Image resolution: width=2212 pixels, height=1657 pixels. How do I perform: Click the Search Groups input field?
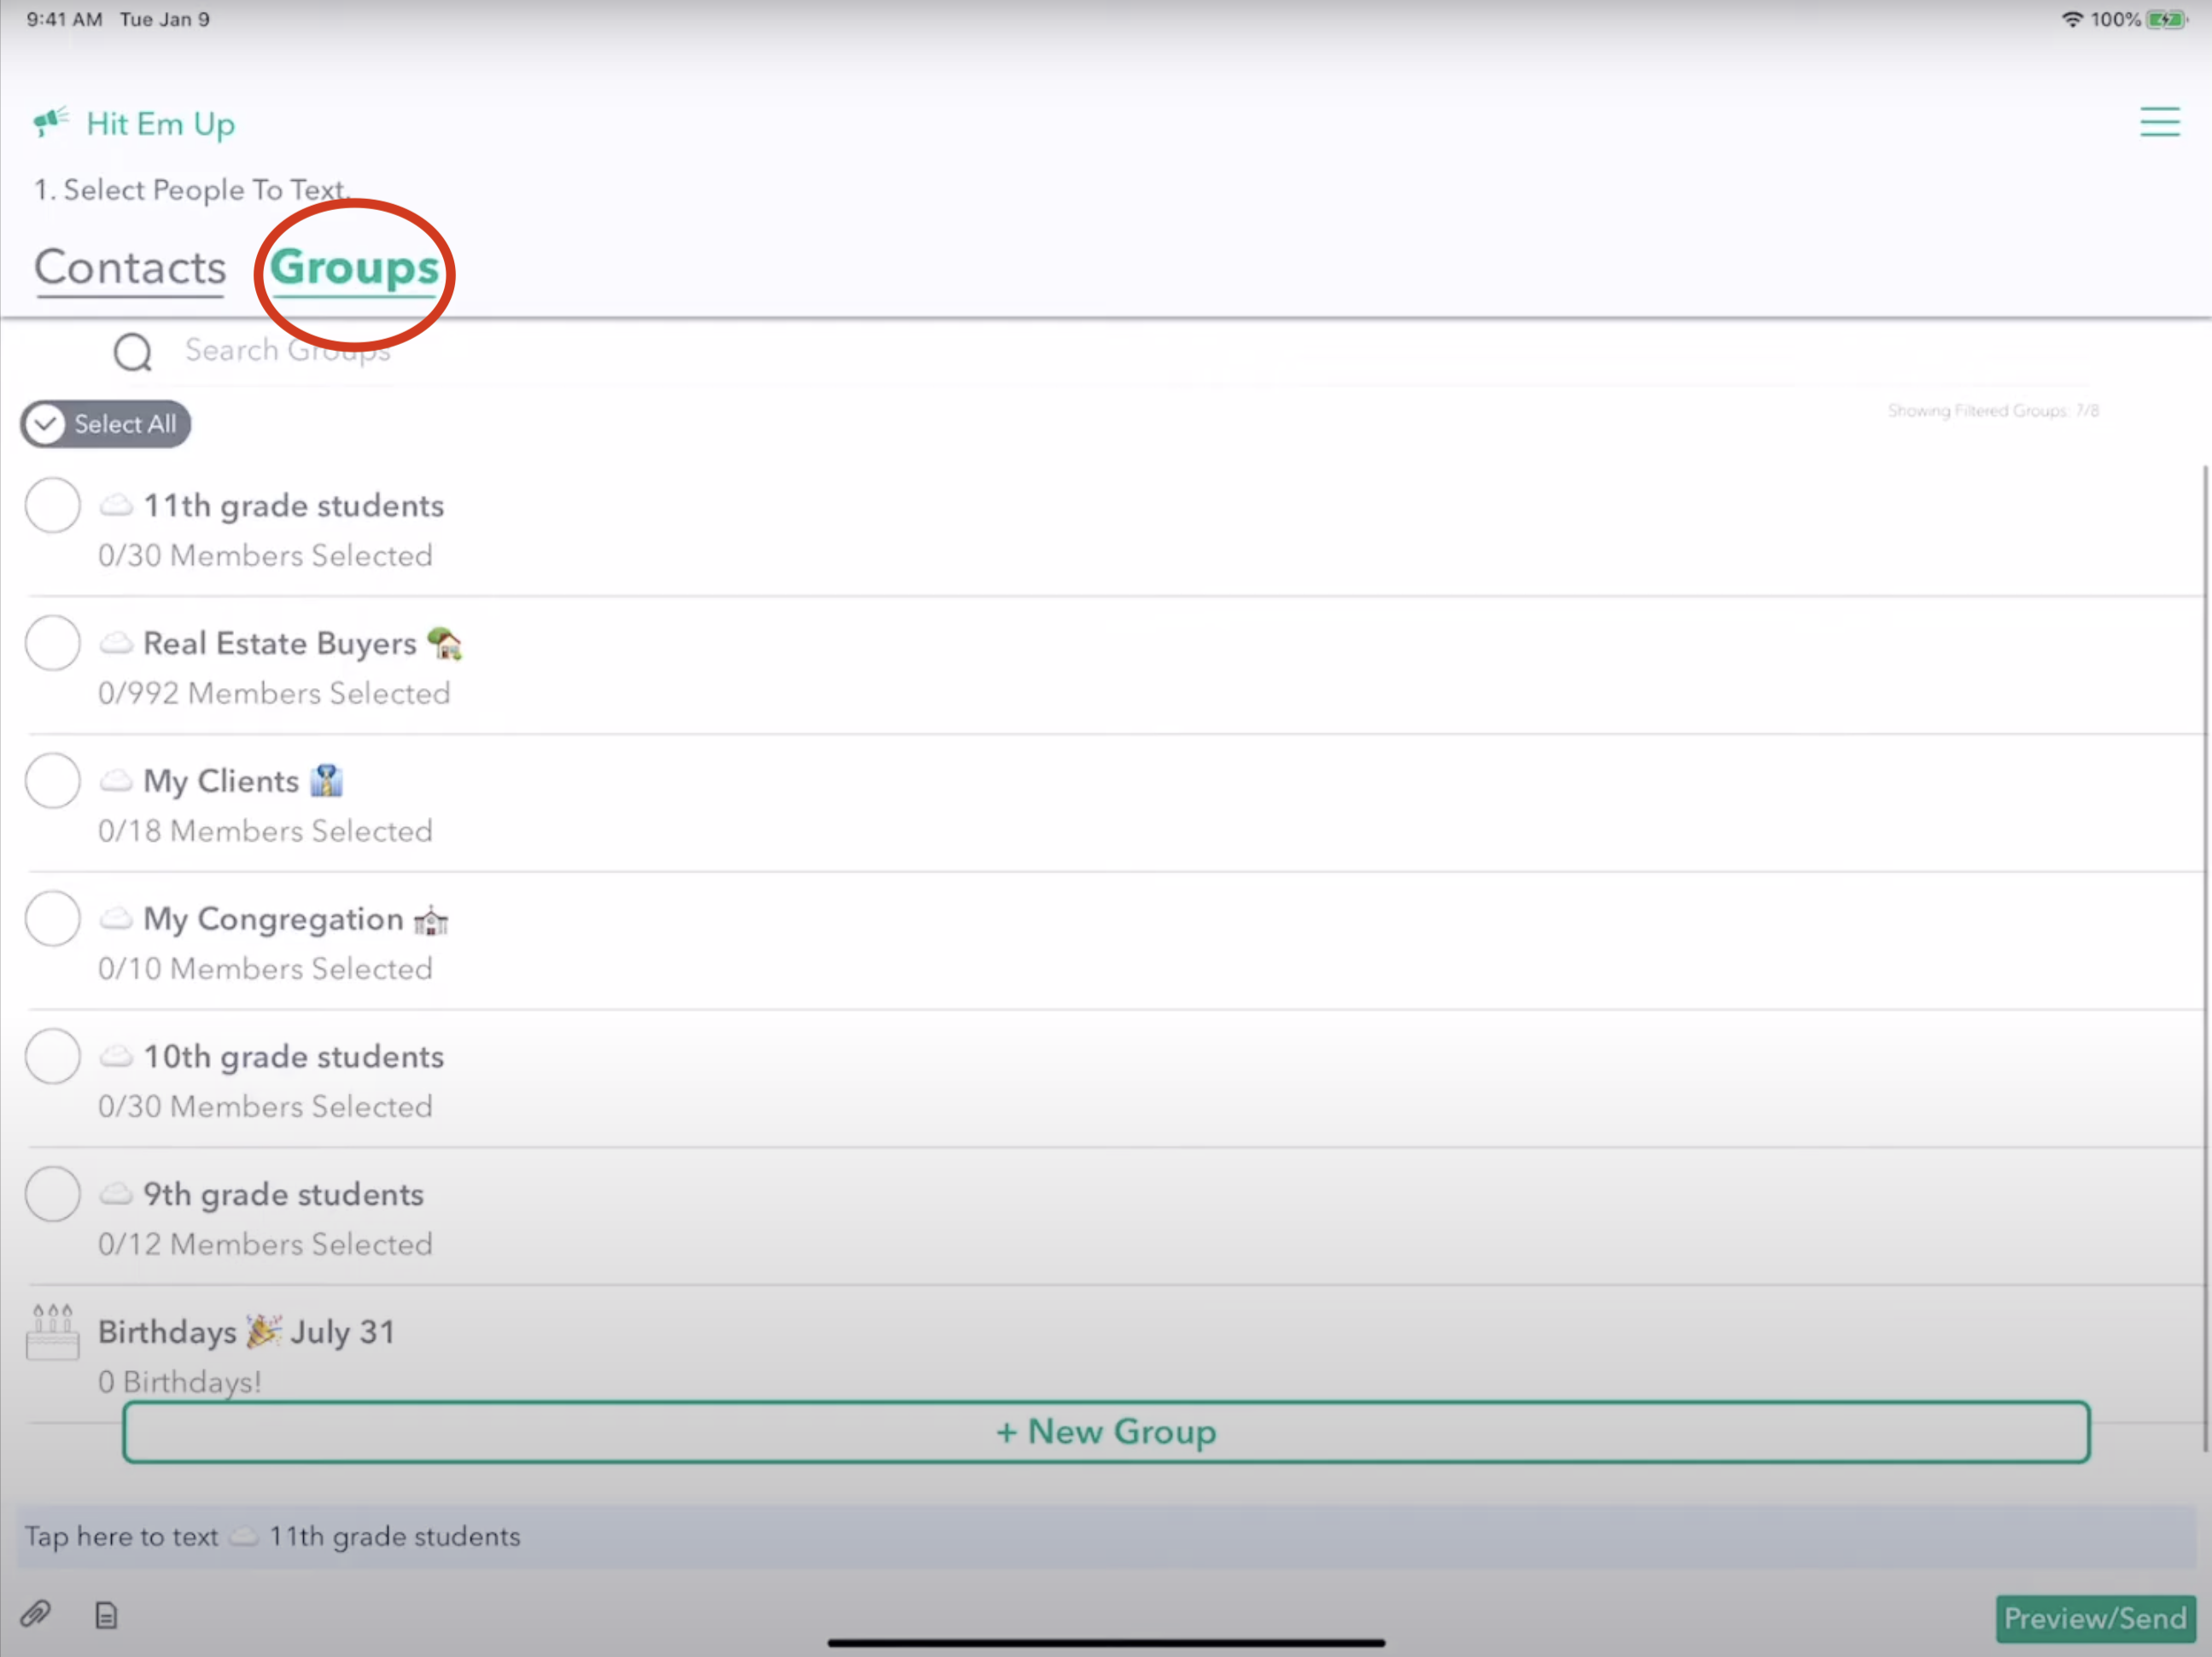[x=600, y=350]
